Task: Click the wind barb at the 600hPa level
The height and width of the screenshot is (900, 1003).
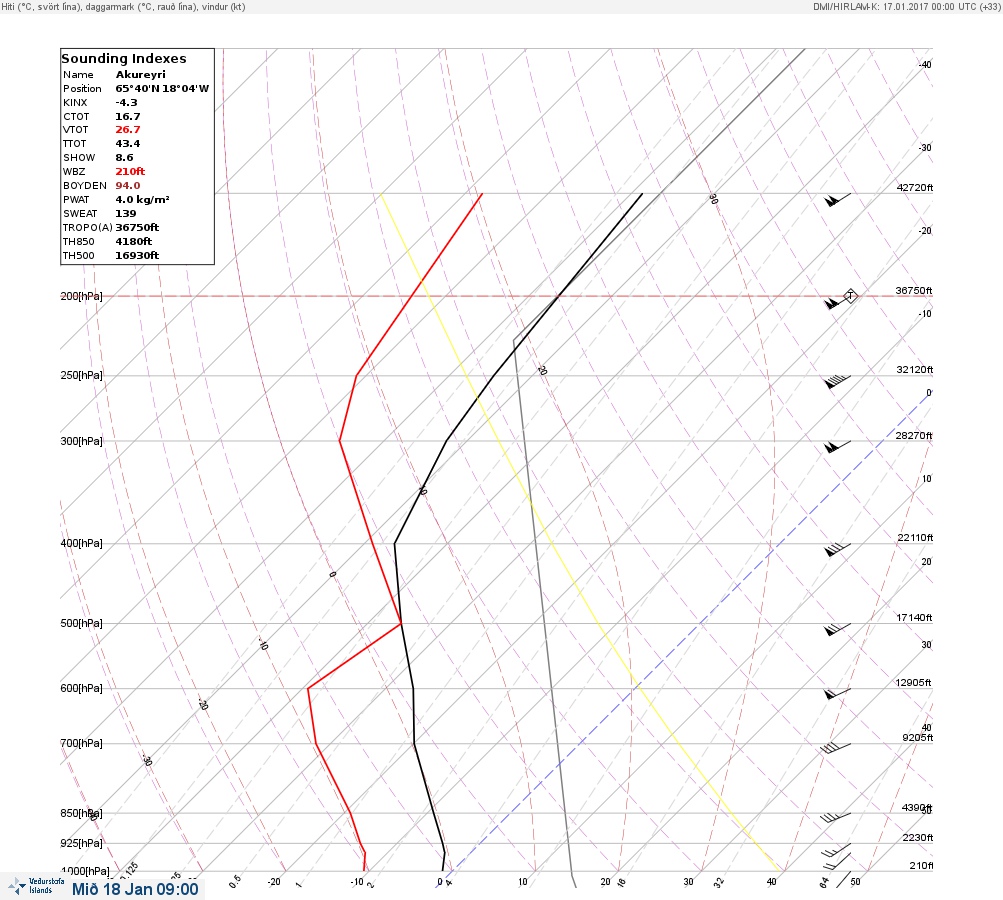Action: [838, 694]
